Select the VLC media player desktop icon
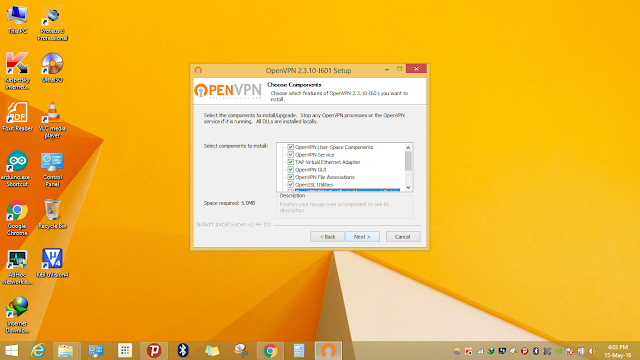Viewport: 640px width, 360px height. (x=52, y=120)
